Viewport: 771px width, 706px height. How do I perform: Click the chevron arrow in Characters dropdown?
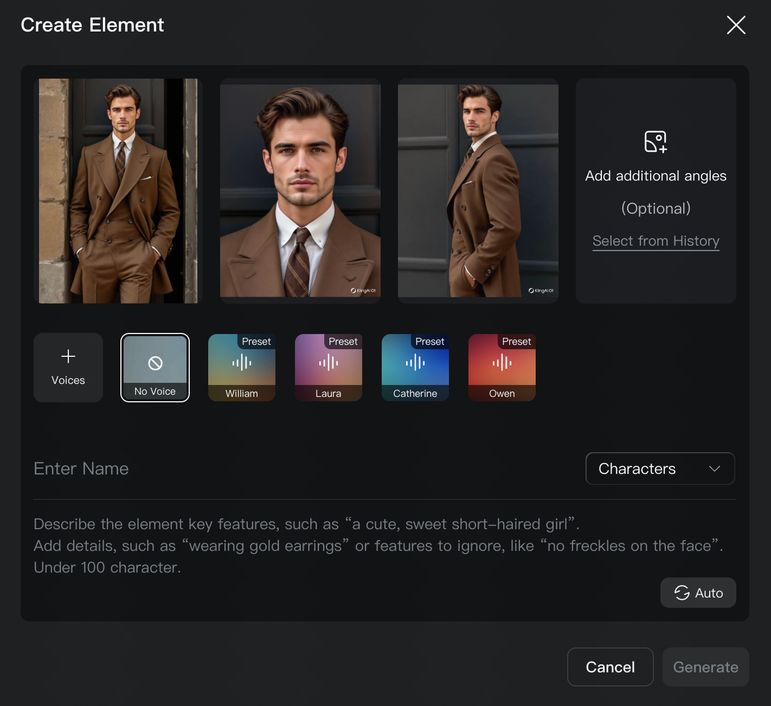coord(714,468)
